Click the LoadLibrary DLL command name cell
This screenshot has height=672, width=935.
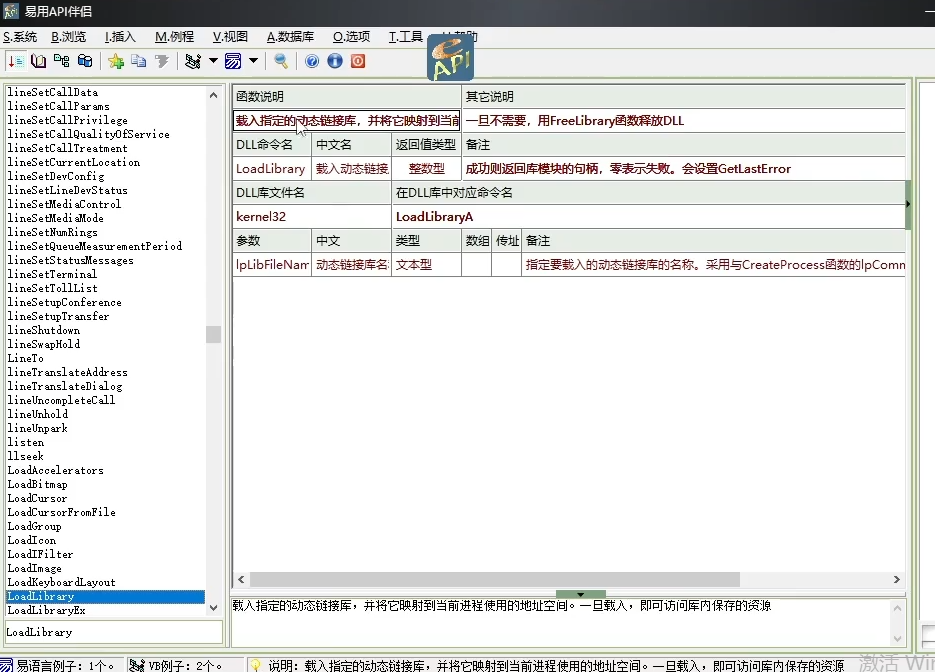click(x=272, y=169)
